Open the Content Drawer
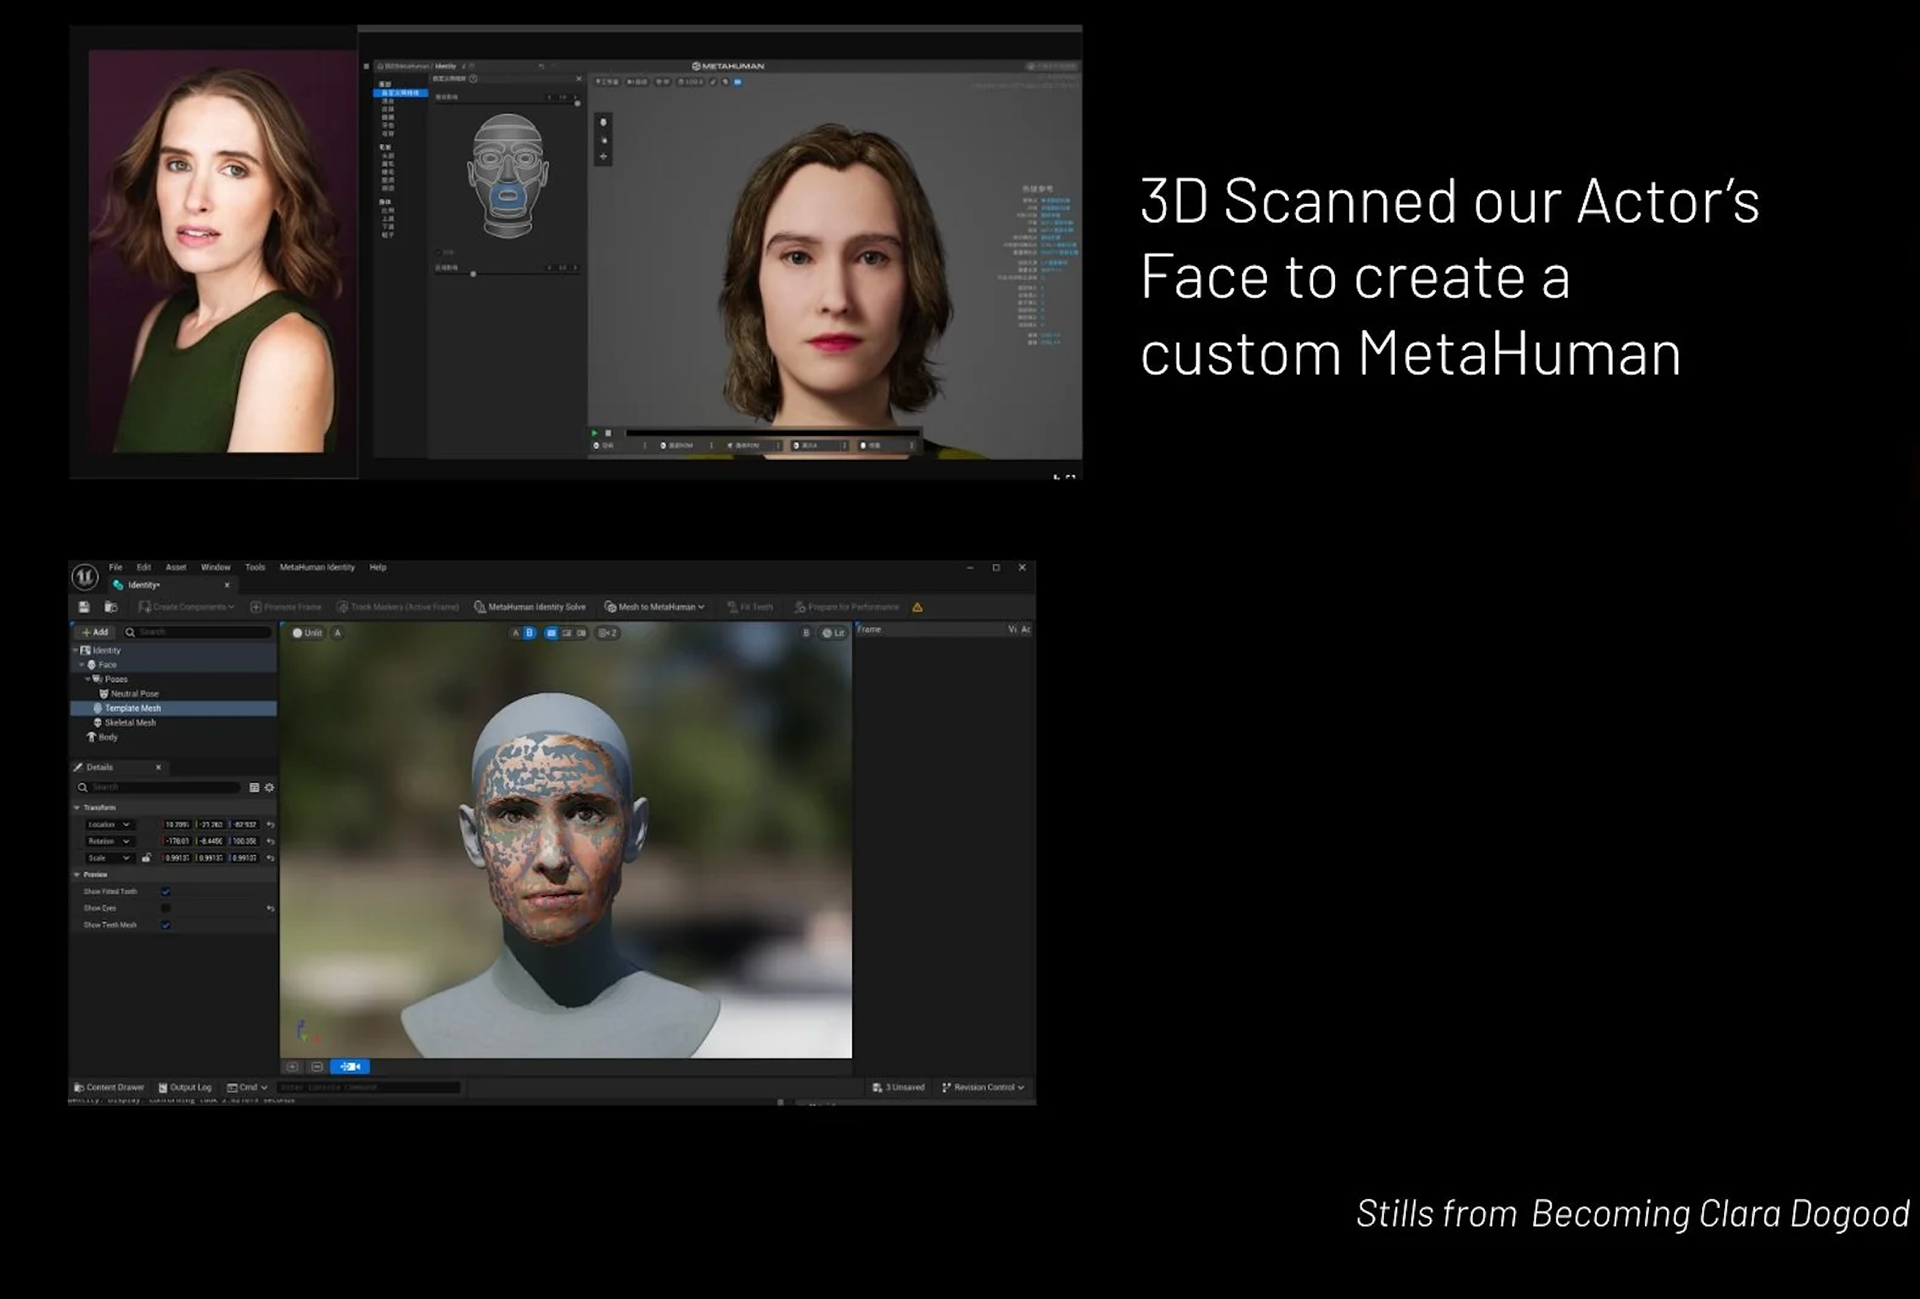The height and width of the screenshot is (1299, 1920). tap(109, 1087)
